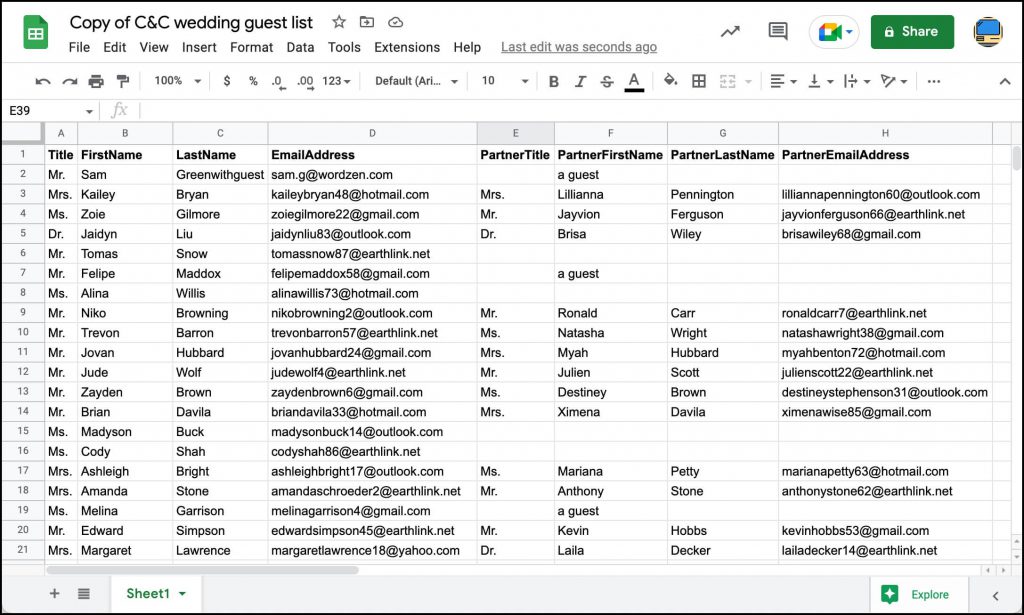Image resolution: width=1024 pixels, height=615 pixels.
Task: Undo the last action
Action: [x=41, y=81]
